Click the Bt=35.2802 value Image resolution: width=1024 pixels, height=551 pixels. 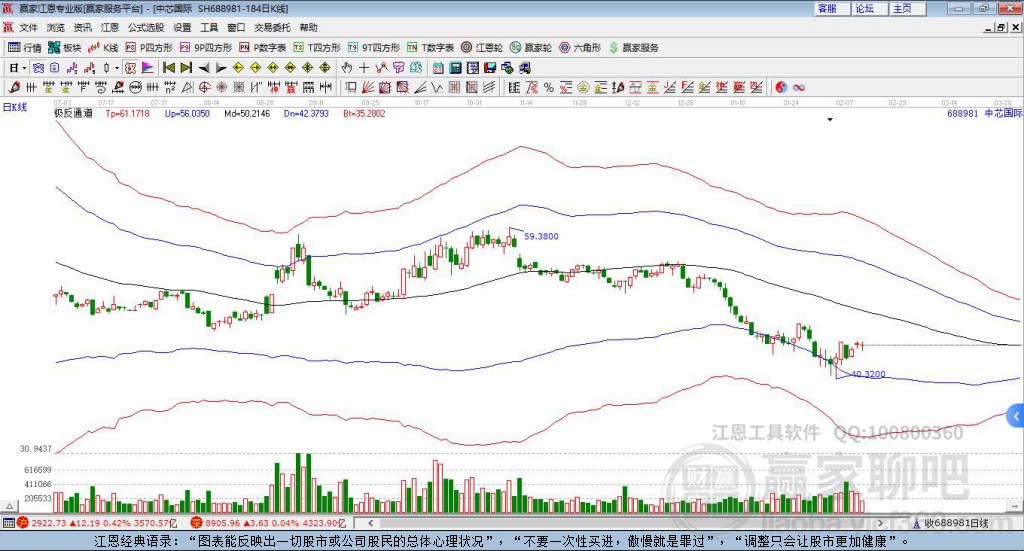click(x=364, y=114)
